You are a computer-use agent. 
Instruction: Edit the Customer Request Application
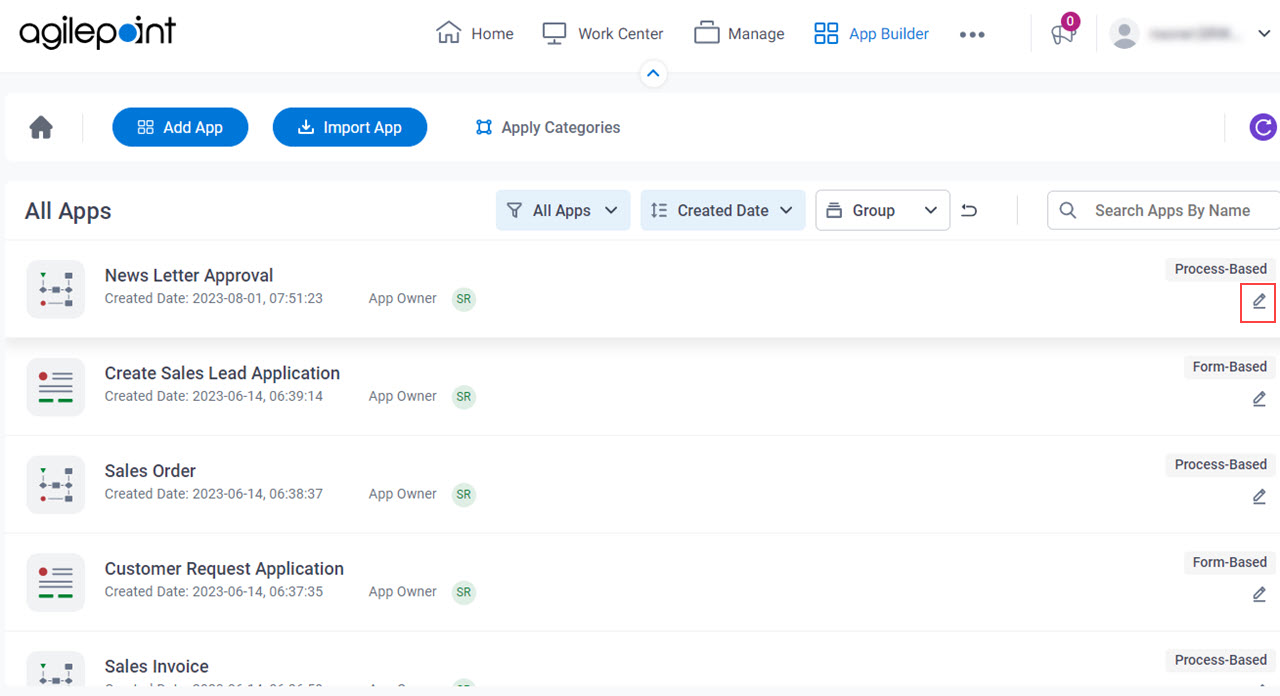click(x=1259, y=595)
